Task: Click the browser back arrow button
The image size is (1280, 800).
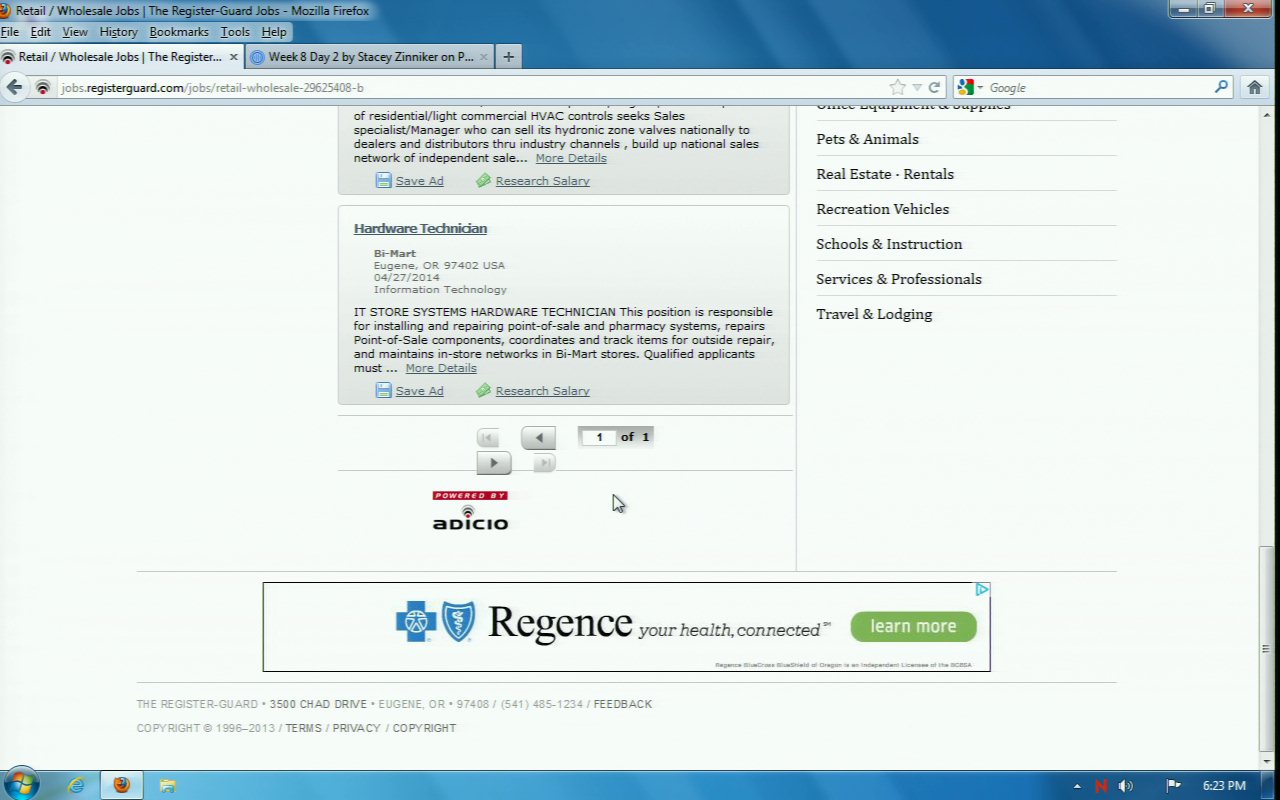Action: pos(14,87)
